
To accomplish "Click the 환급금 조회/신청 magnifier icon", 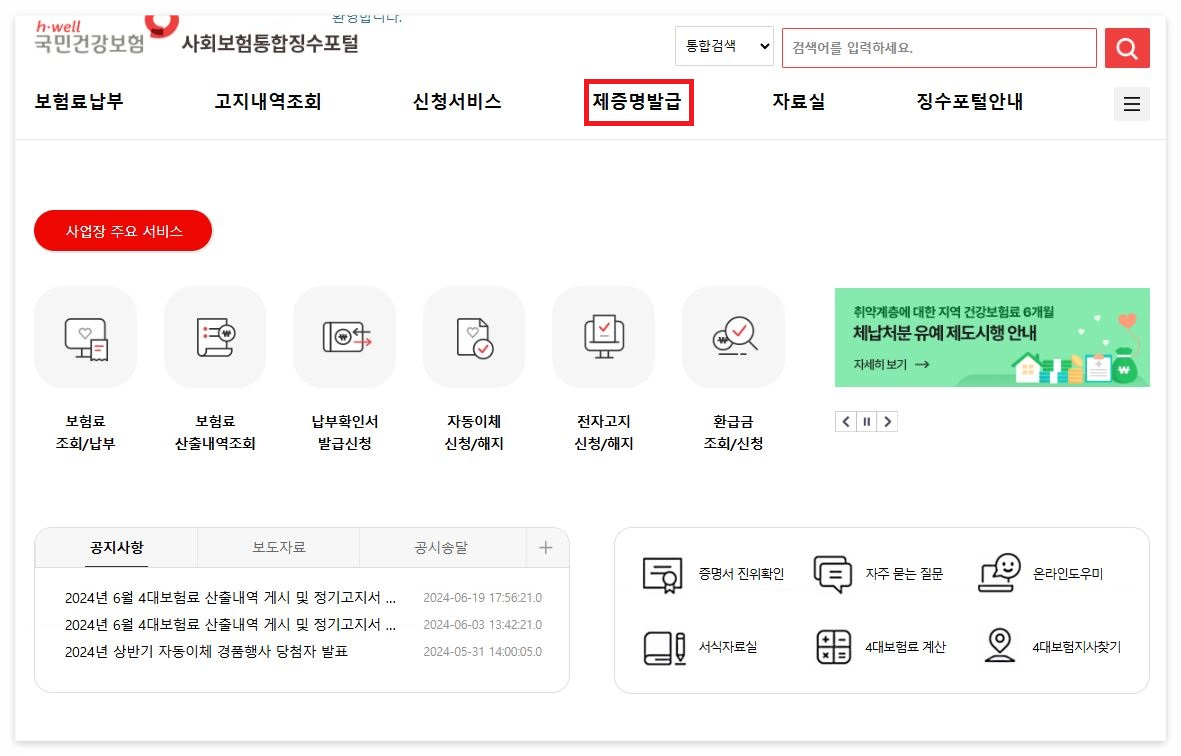I will tap(733, 337).
